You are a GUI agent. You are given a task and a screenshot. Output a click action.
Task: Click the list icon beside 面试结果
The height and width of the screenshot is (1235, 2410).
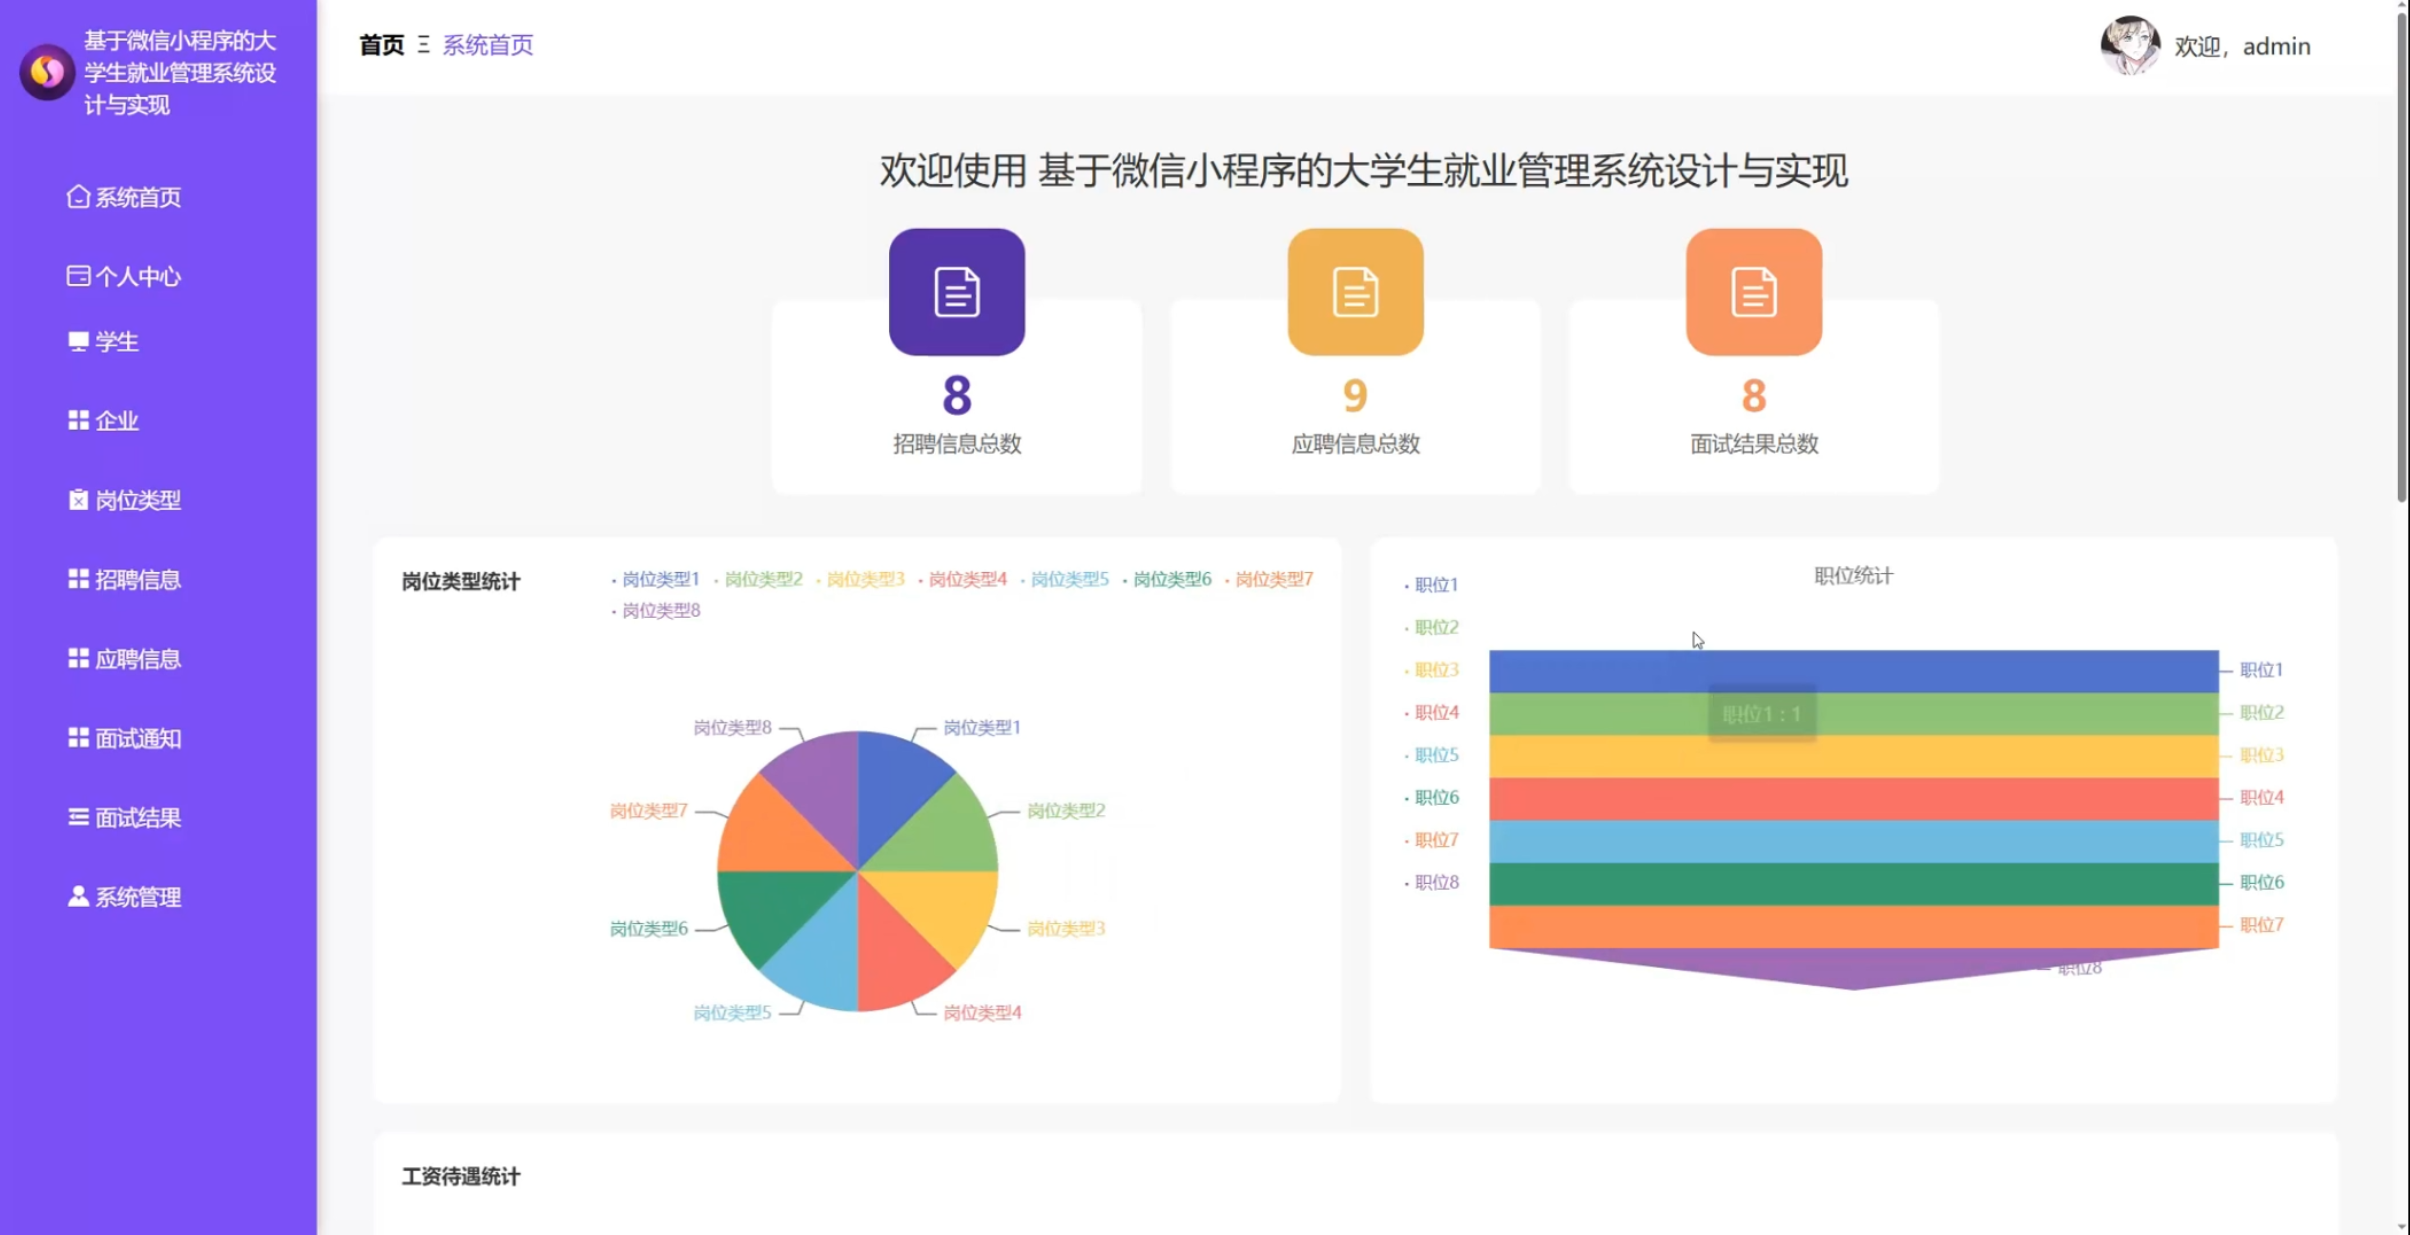click(78, 817)
